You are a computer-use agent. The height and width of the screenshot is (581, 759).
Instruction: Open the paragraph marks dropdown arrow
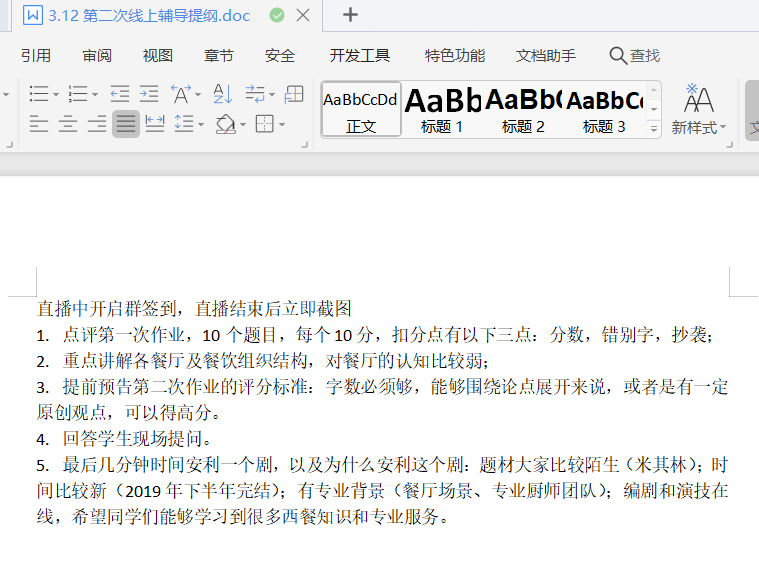[272, 94]
